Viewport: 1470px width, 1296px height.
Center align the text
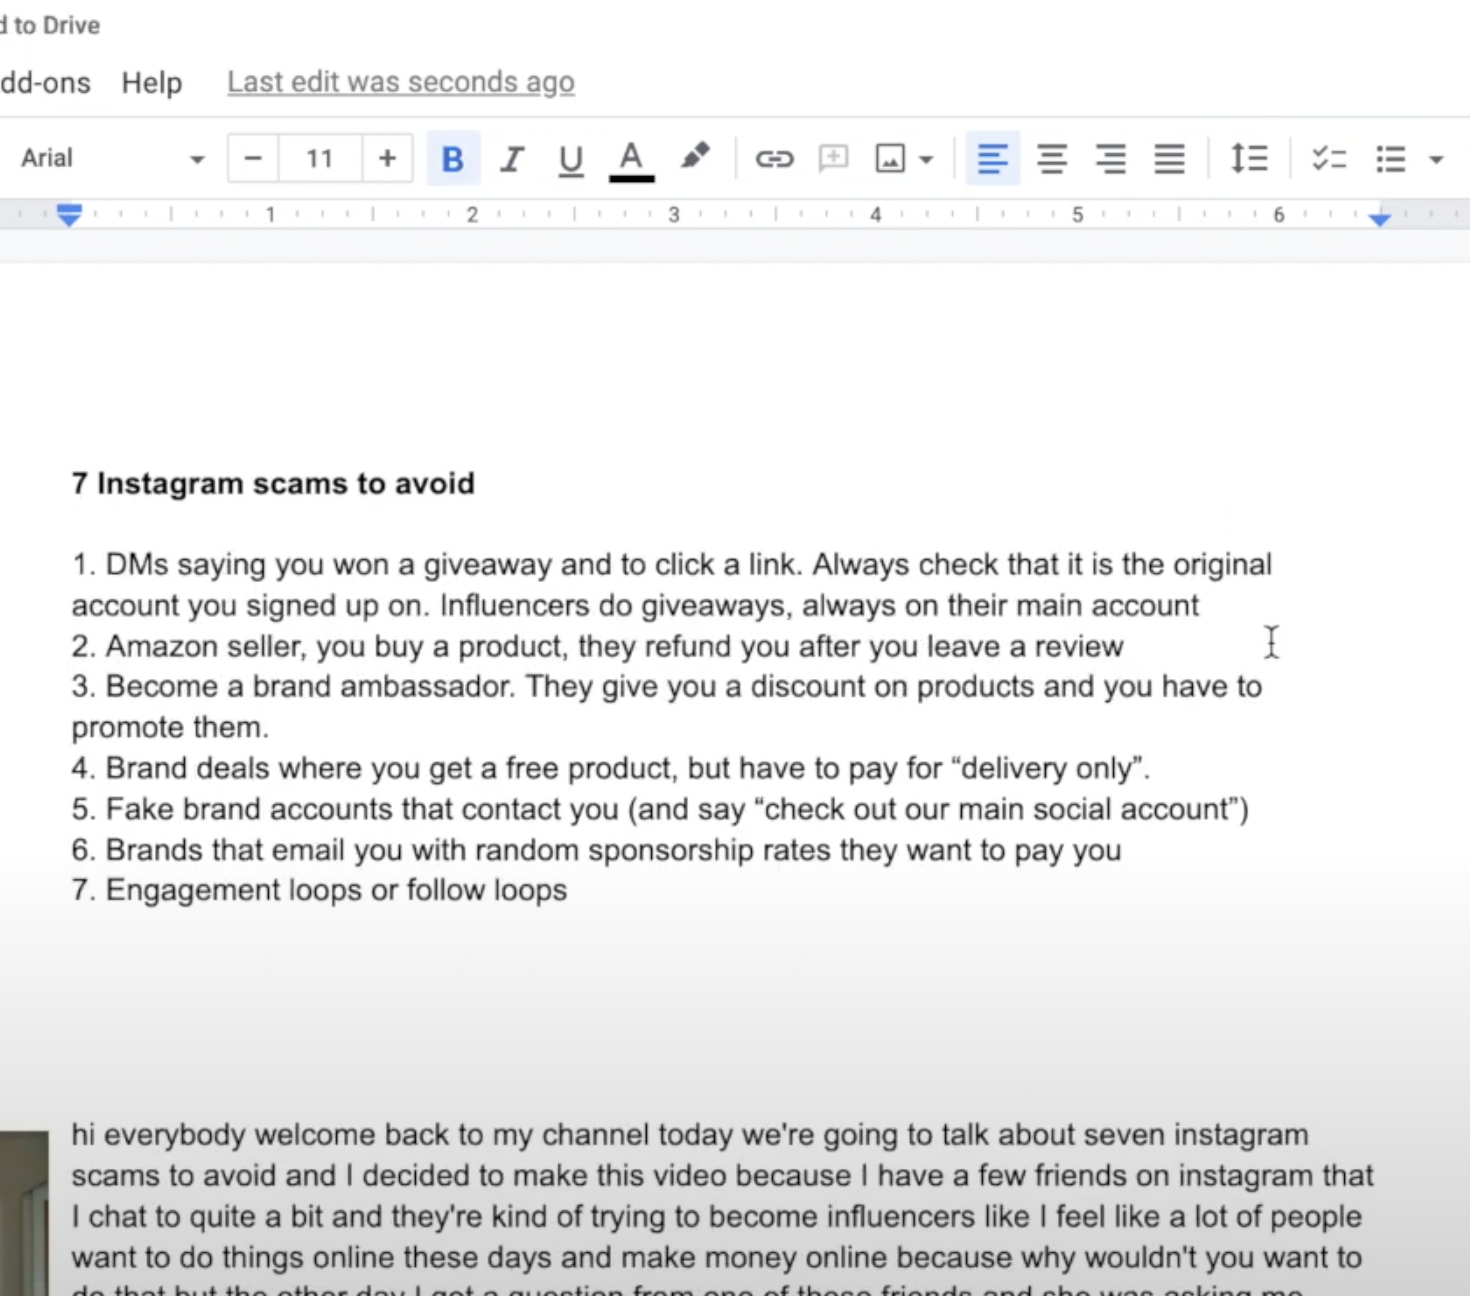click(x=1051, y=158)
